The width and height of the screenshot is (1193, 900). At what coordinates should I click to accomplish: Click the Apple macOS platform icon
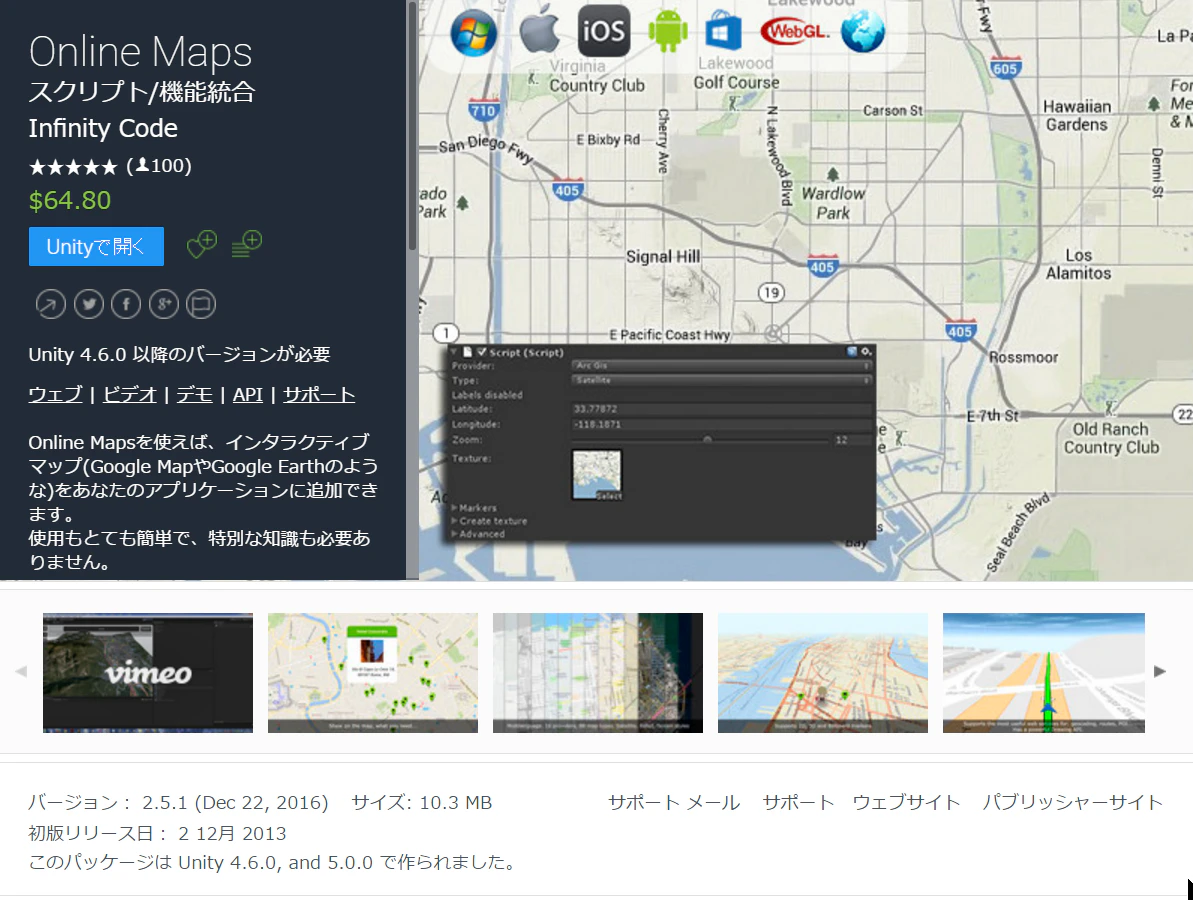click(x=539, y=30)
